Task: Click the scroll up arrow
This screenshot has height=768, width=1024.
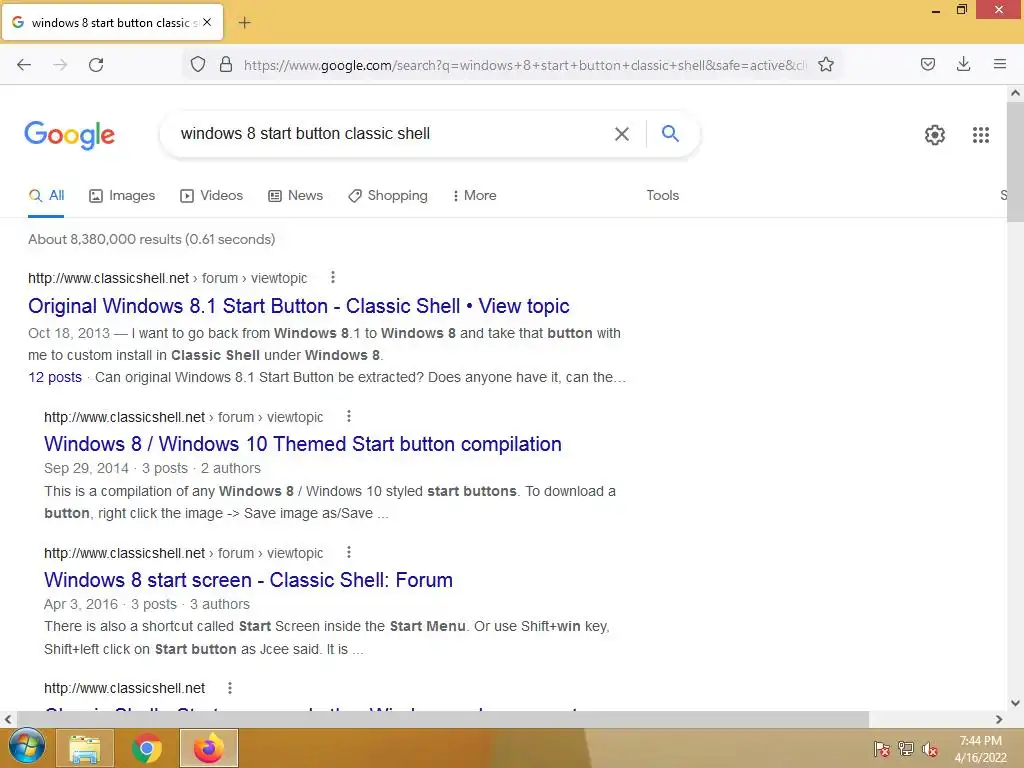Action: click(1015, 93)
